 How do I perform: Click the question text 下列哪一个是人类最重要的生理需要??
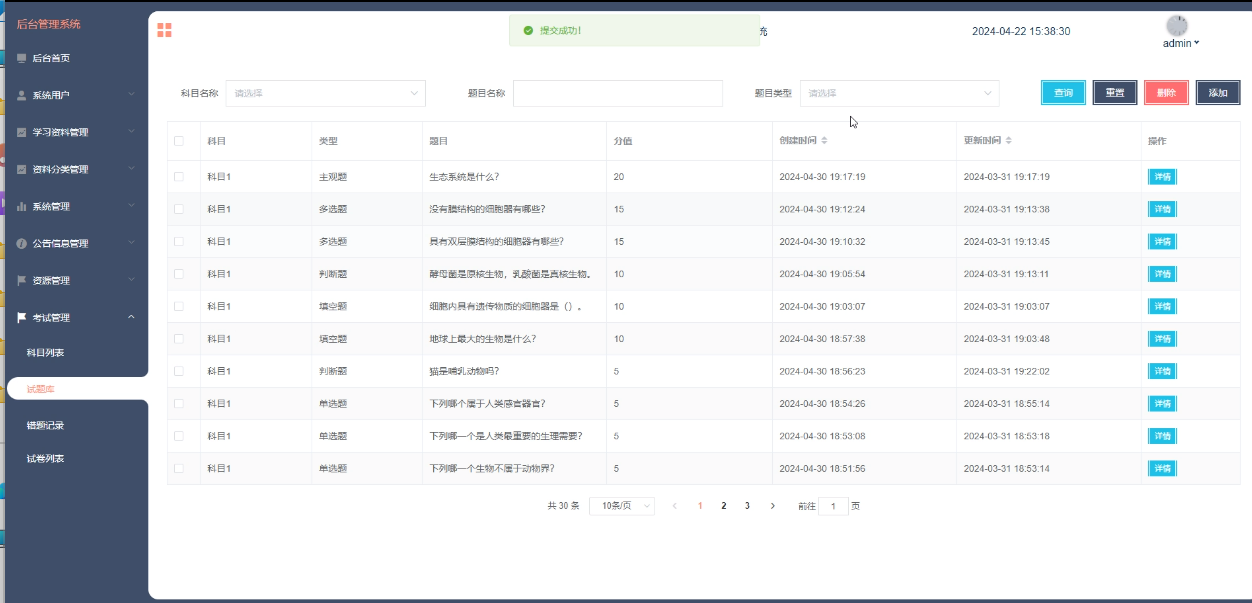506,436
